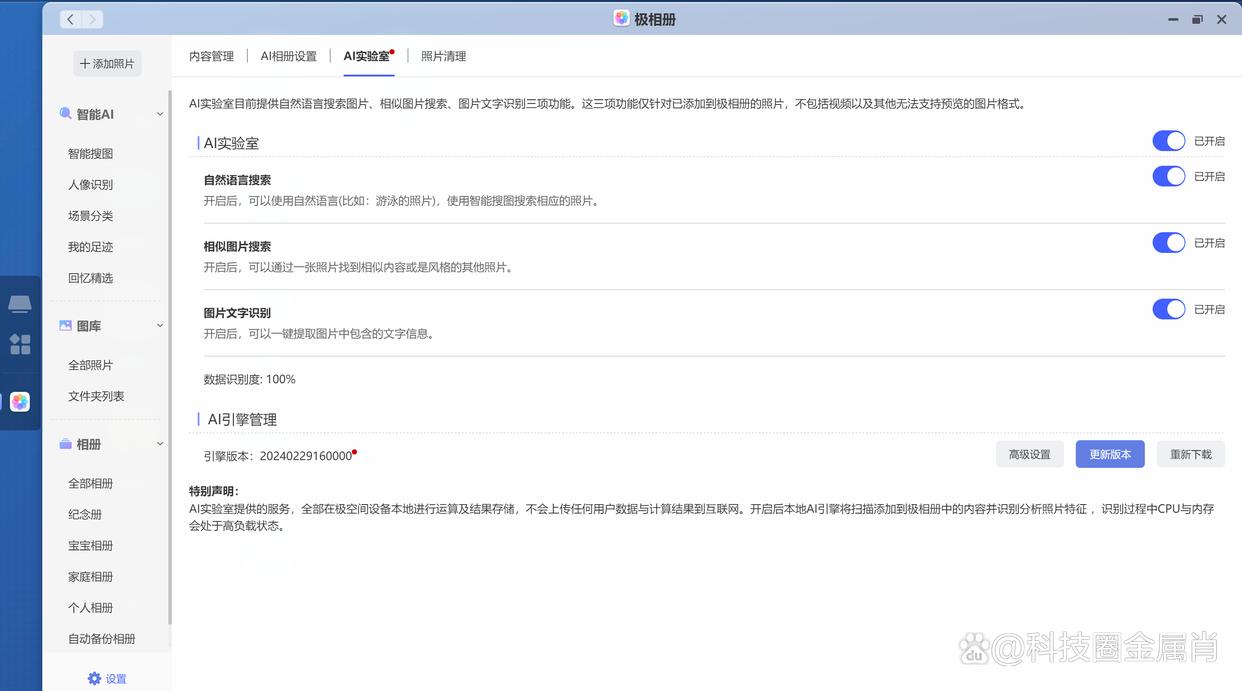Select the AI实验室 tab
Viewport: 1242px width, 691px height.
tap(367, 56)
